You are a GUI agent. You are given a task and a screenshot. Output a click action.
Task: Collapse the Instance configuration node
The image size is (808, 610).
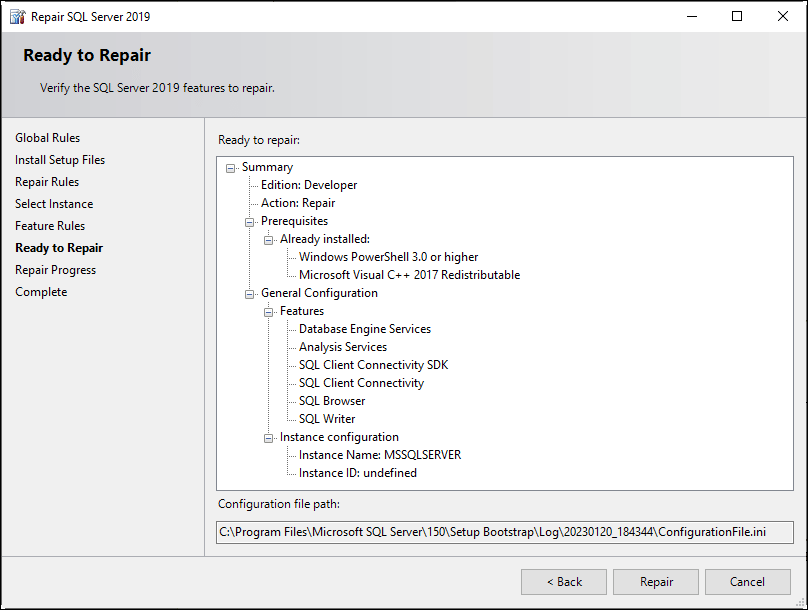268,436
